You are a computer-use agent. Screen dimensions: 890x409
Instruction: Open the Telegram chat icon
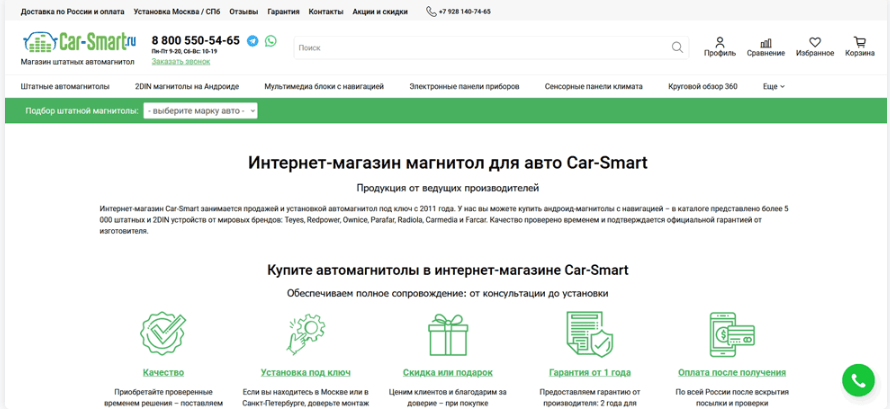[x=253, y=41]
